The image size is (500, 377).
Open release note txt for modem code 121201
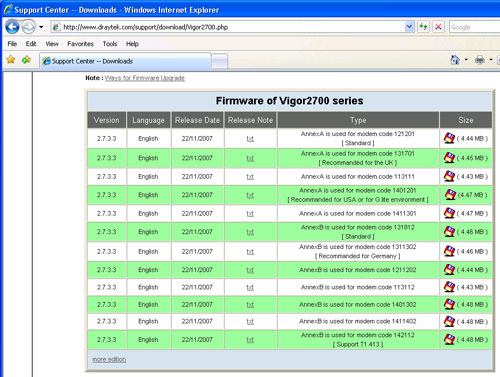pyautogui.click(x=250, y=139)
